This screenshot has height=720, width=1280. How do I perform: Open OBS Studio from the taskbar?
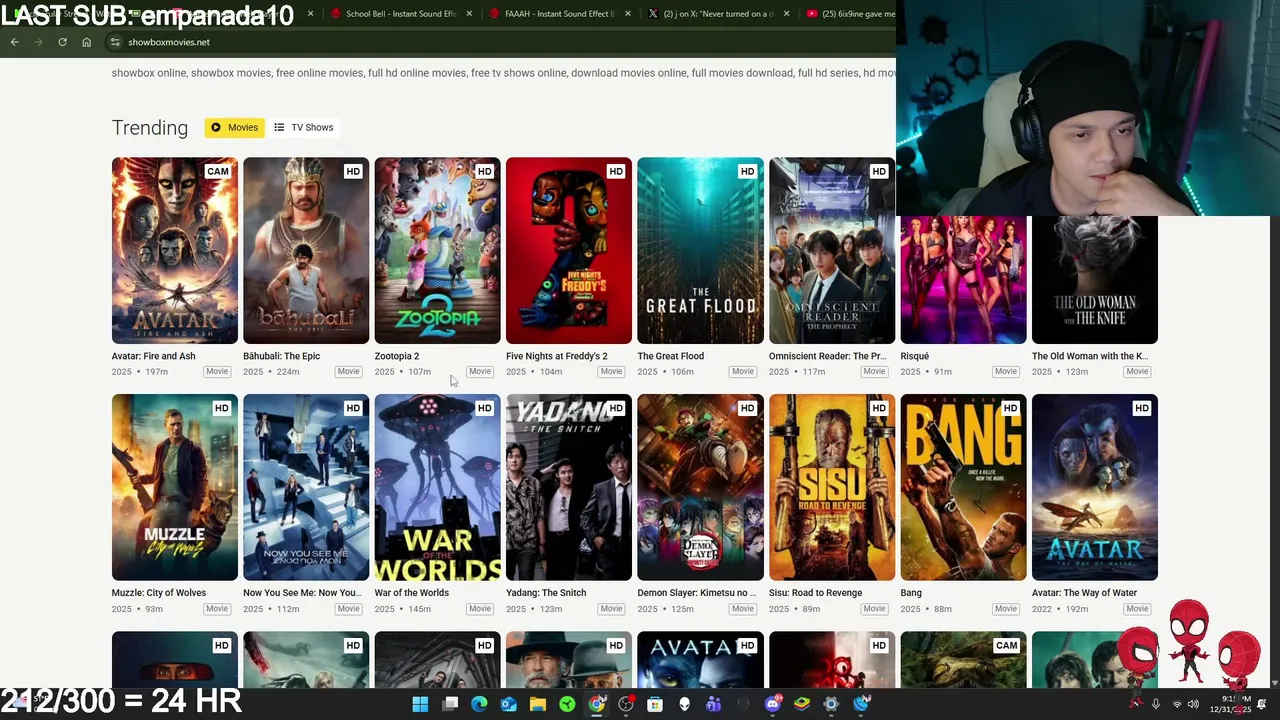tap(626, 704)
